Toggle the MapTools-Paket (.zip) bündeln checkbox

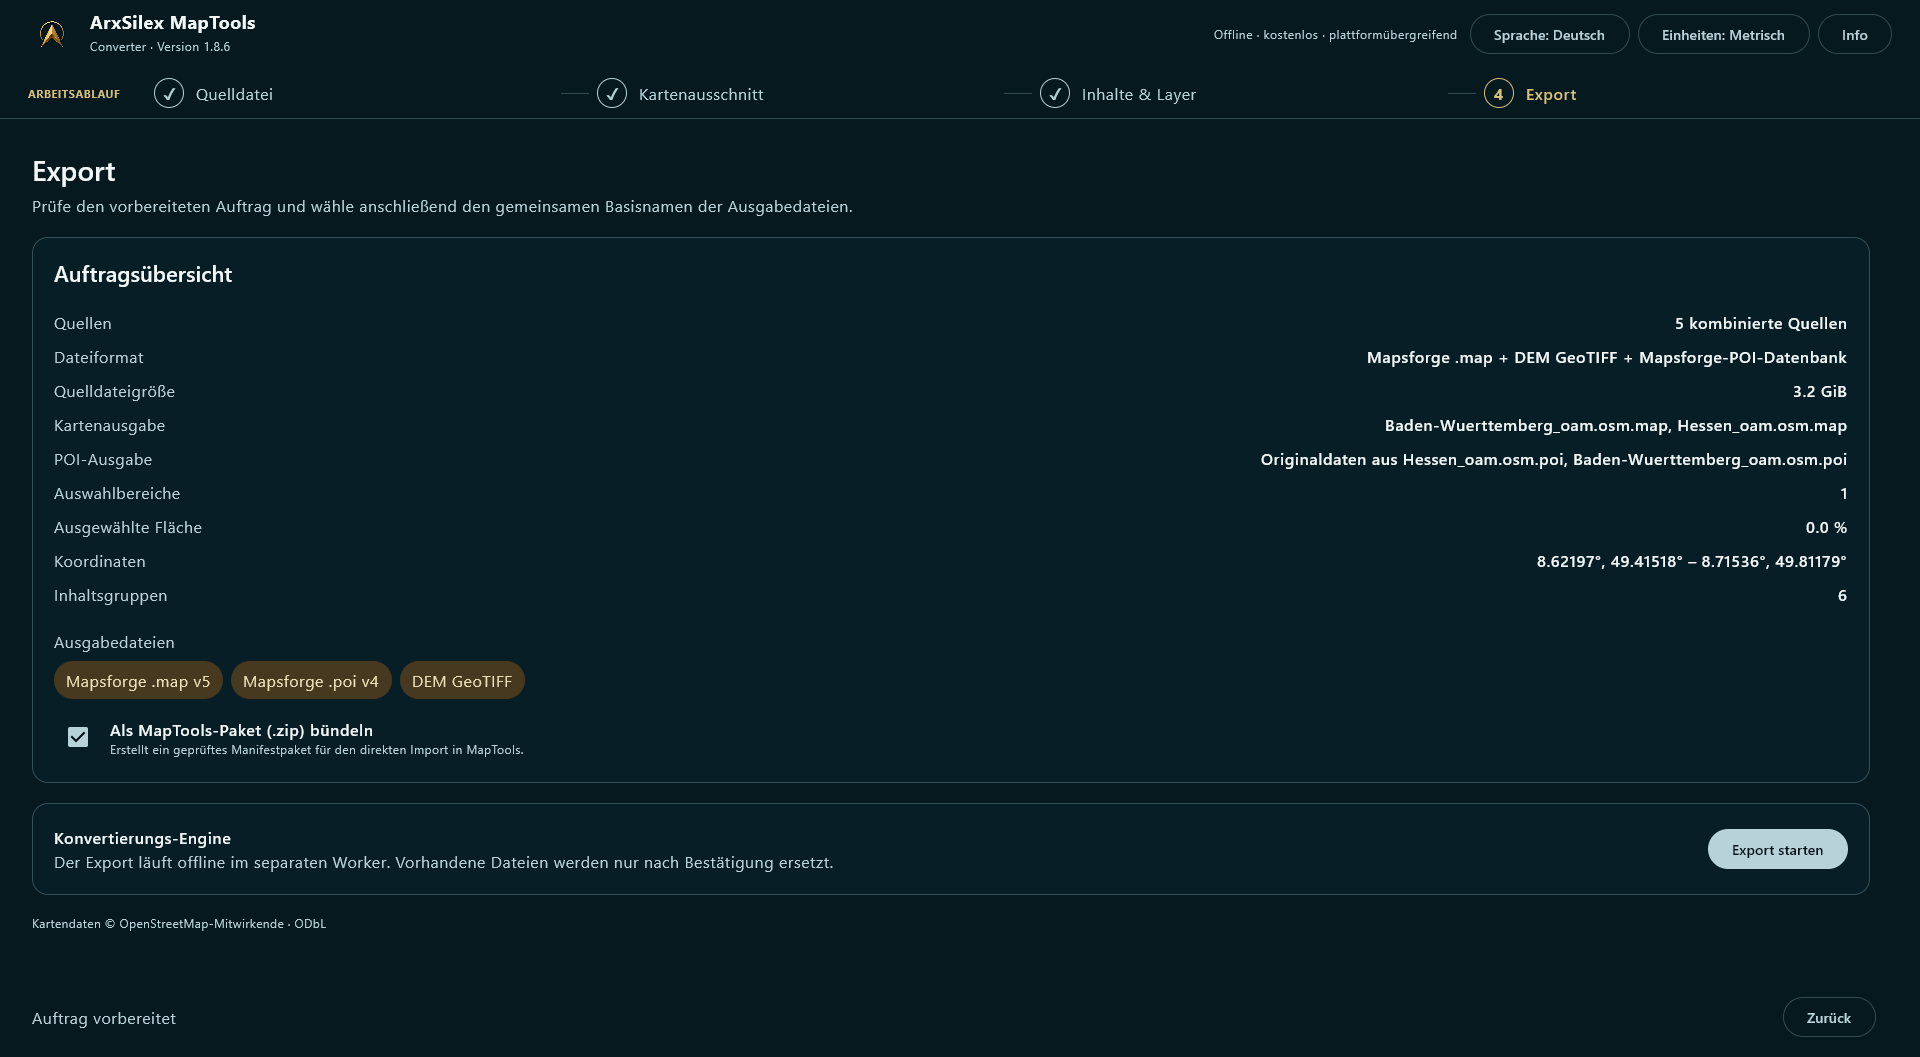[78, 737]
